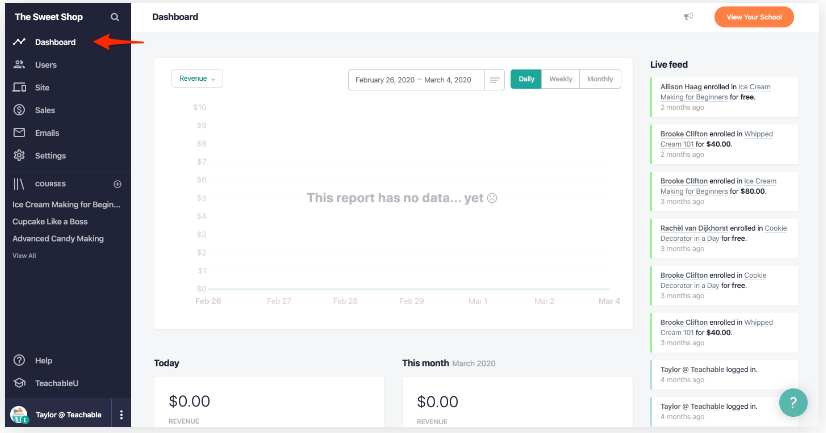Click the search magnifier icon in sidebar
The width and height of the screenshot is (826, 433).
(115, 18)
